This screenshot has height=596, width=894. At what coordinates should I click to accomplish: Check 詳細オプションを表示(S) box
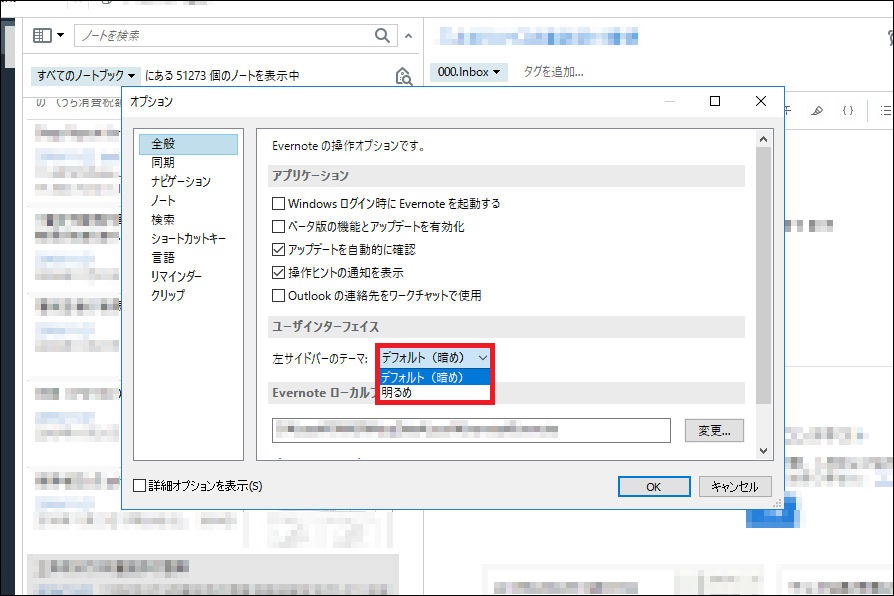pyautogui.click(x=139, y=485)
